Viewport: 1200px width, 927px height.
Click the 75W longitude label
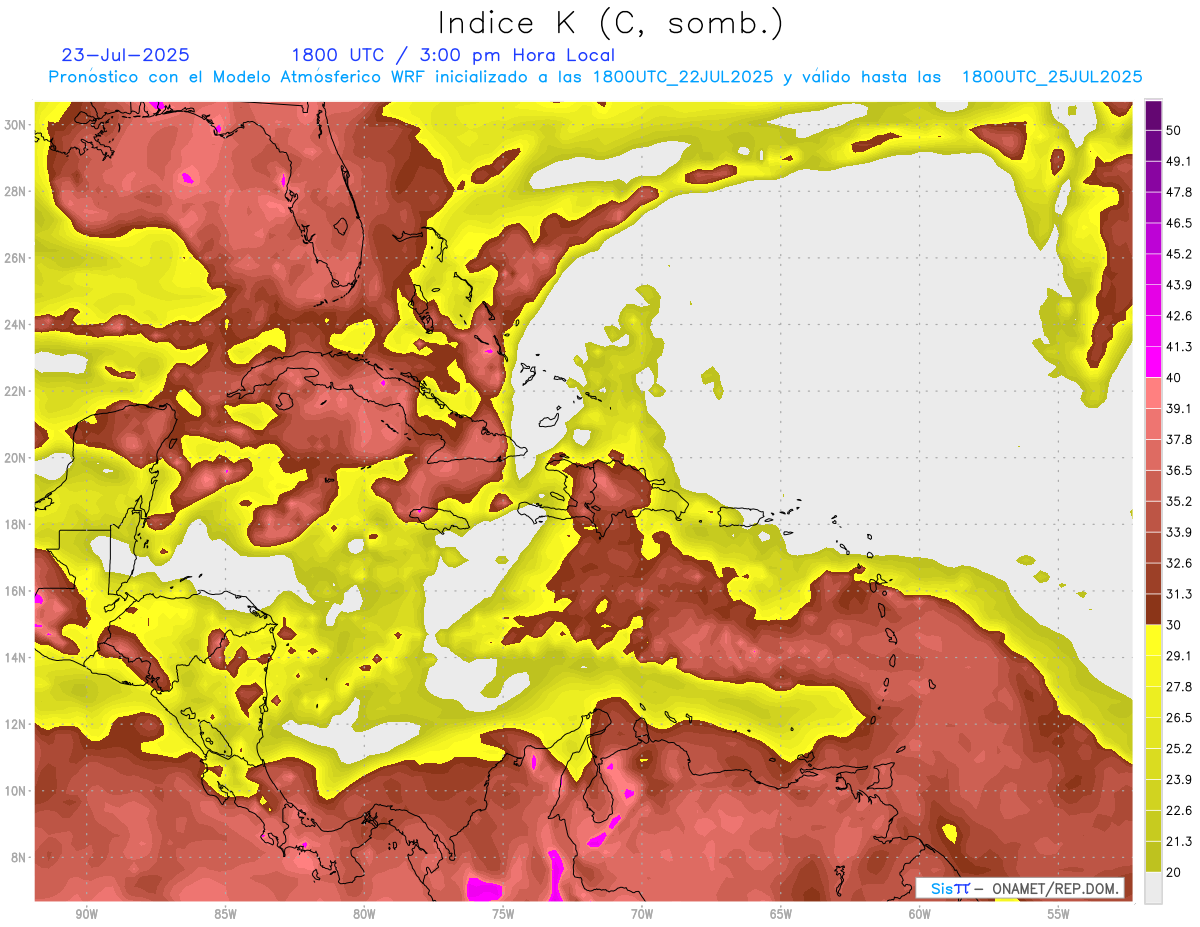503,914
